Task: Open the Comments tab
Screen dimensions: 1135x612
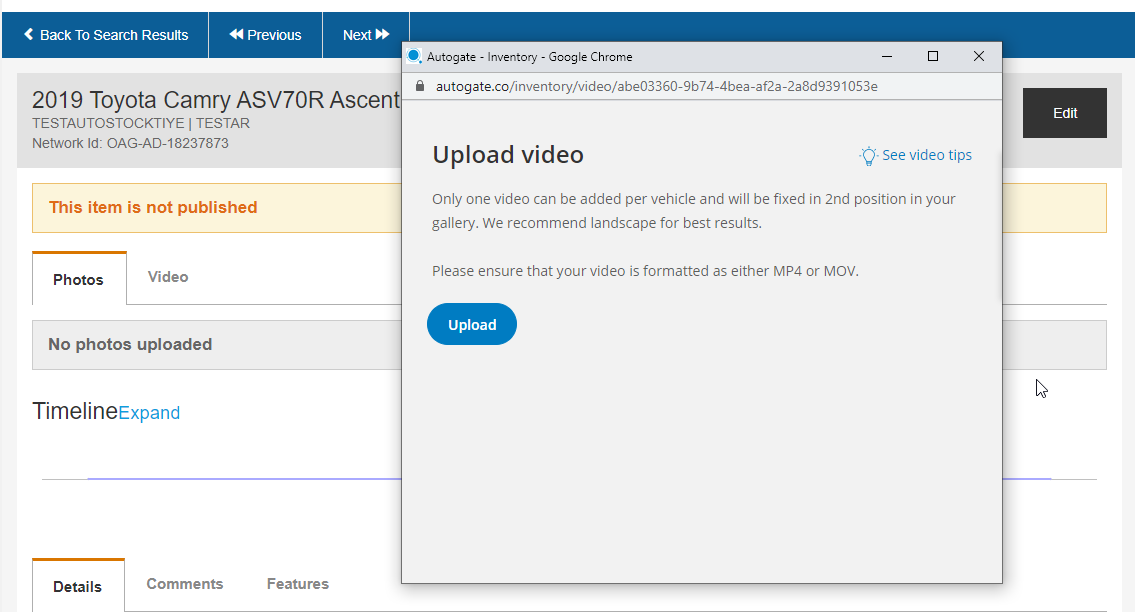Action: [185, 584]
